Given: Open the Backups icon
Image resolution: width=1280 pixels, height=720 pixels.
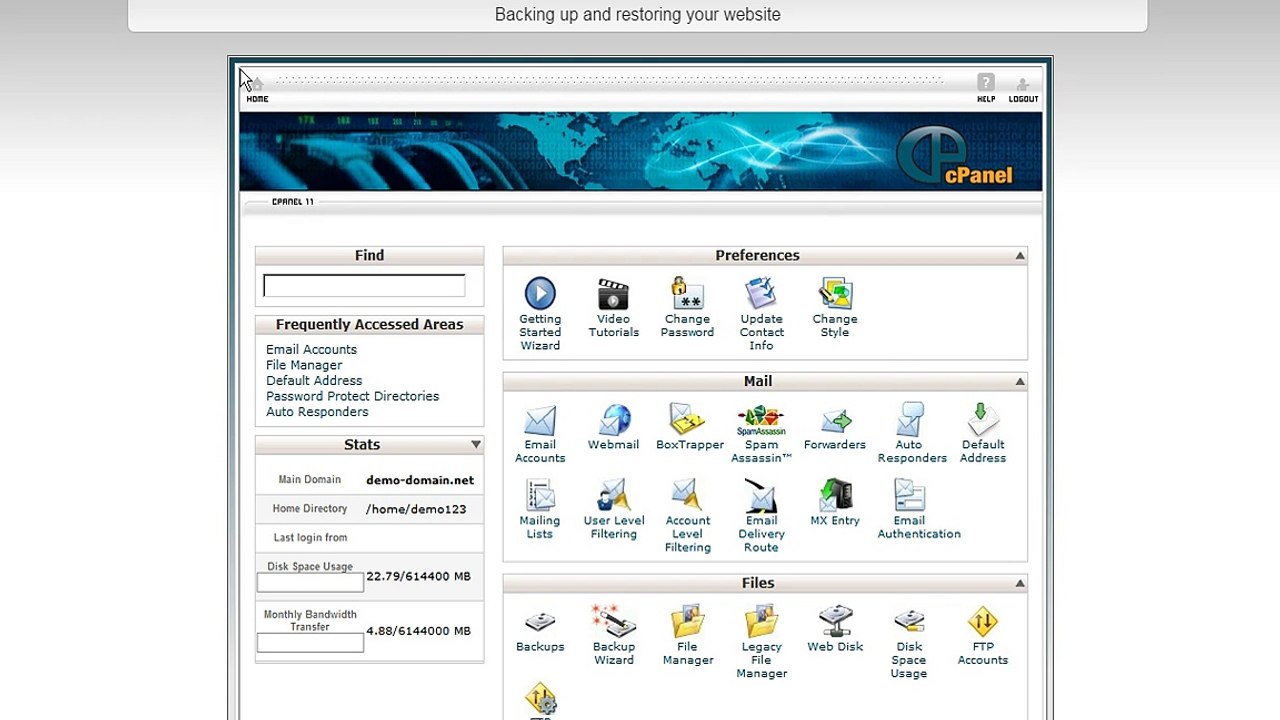Looking at the screenshot, I should point(540,622).
